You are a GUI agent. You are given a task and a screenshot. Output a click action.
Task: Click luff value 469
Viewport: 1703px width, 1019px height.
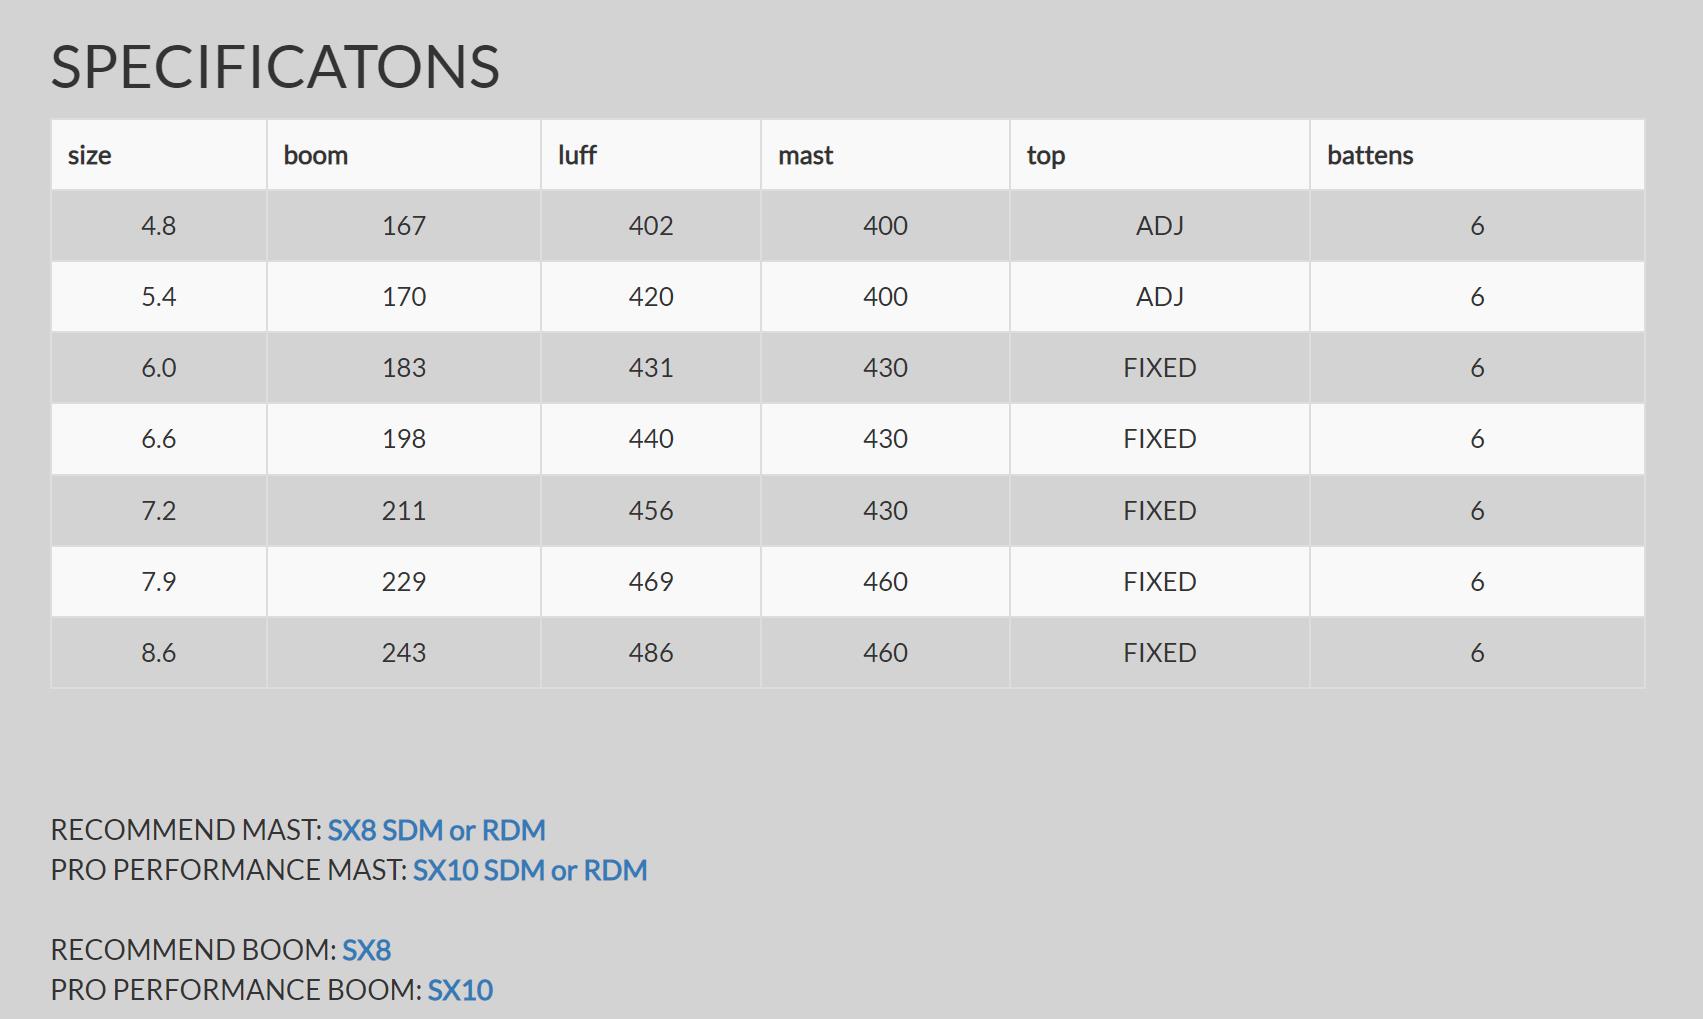point(651,582)
